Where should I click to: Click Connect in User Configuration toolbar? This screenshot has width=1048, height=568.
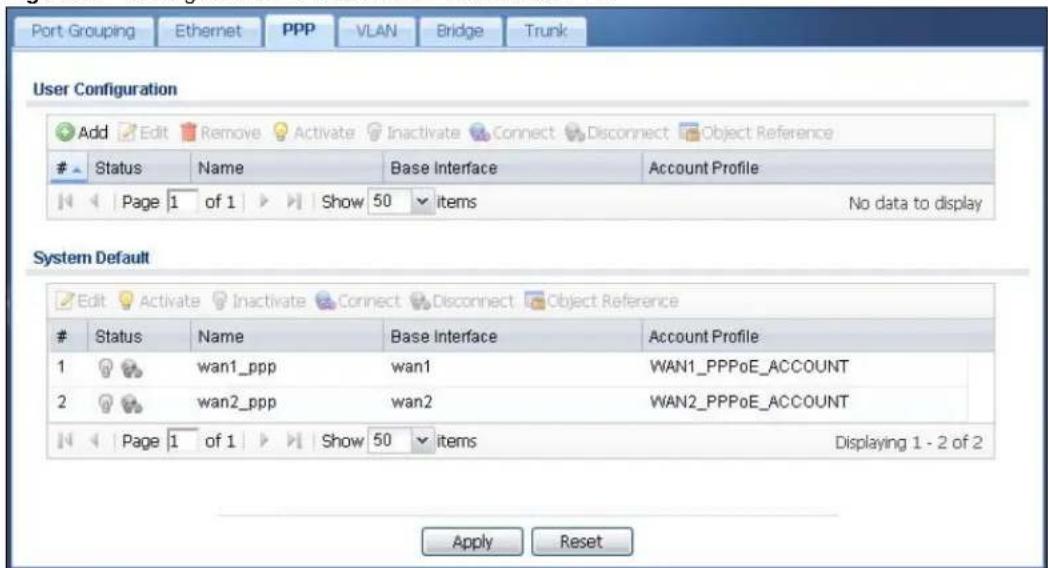(x=512, y=132)
